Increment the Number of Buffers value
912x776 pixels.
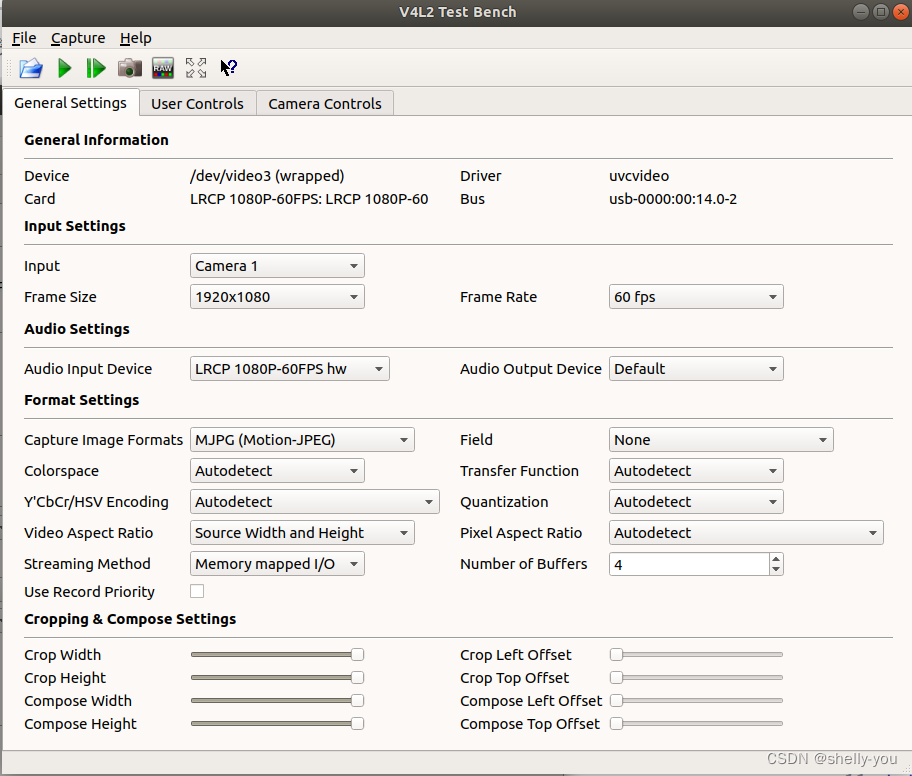[776, 559]
